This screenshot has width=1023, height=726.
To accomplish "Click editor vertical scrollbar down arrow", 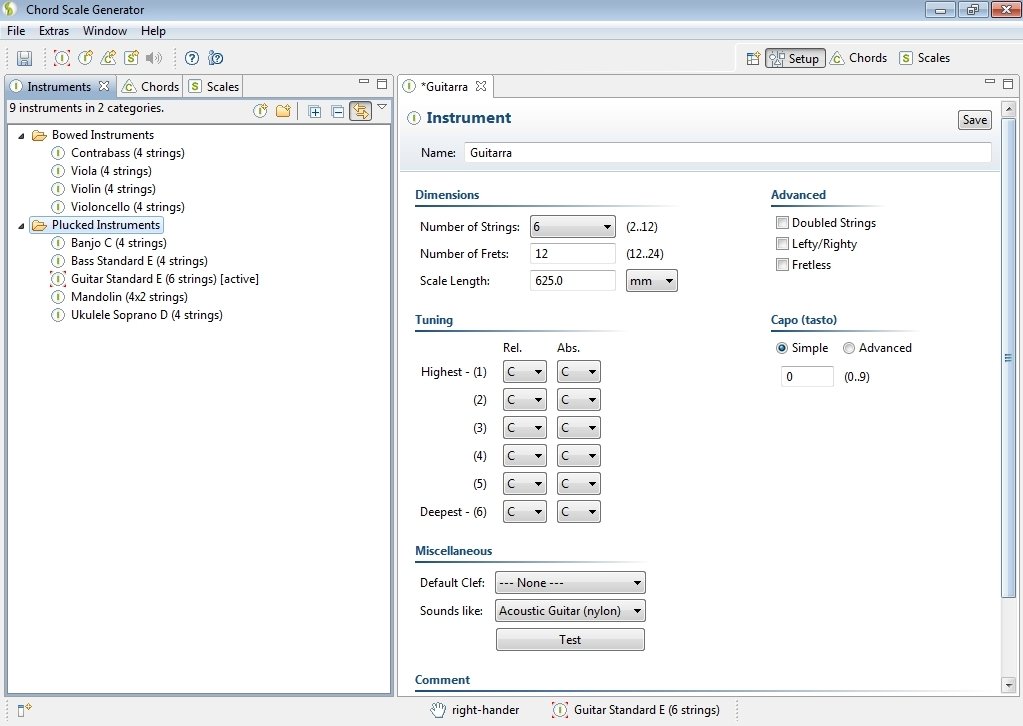I will 1009,686.
